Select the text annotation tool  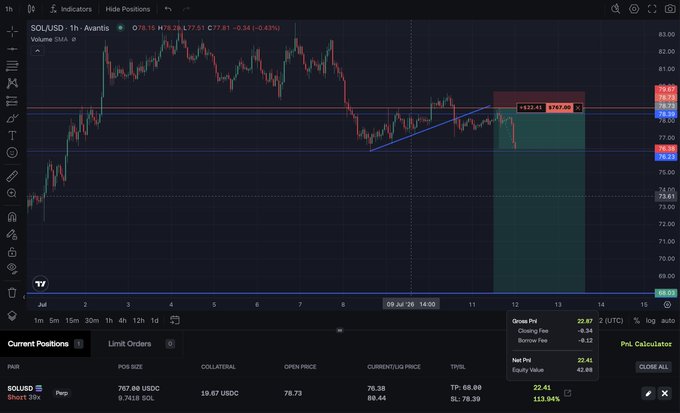[12, 135]
